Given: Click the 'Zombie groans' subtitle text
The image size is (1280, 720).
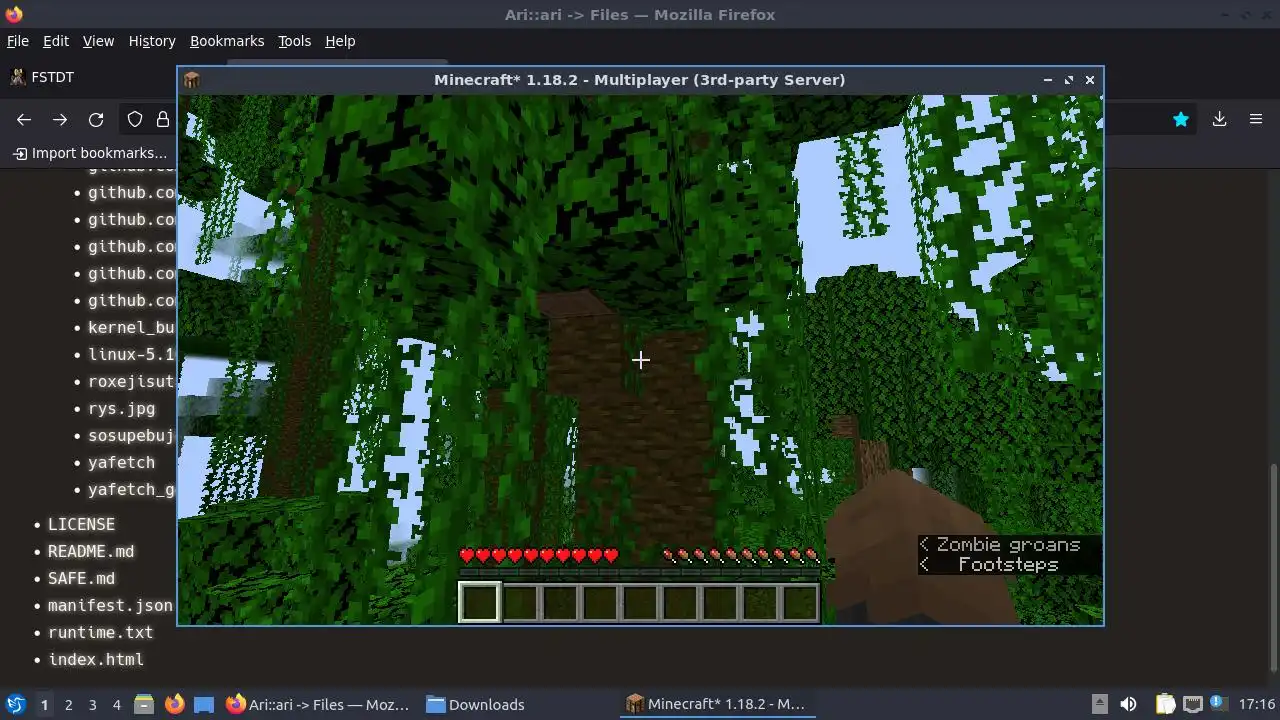Looking at the screenshot, I should coord(1008,545).
